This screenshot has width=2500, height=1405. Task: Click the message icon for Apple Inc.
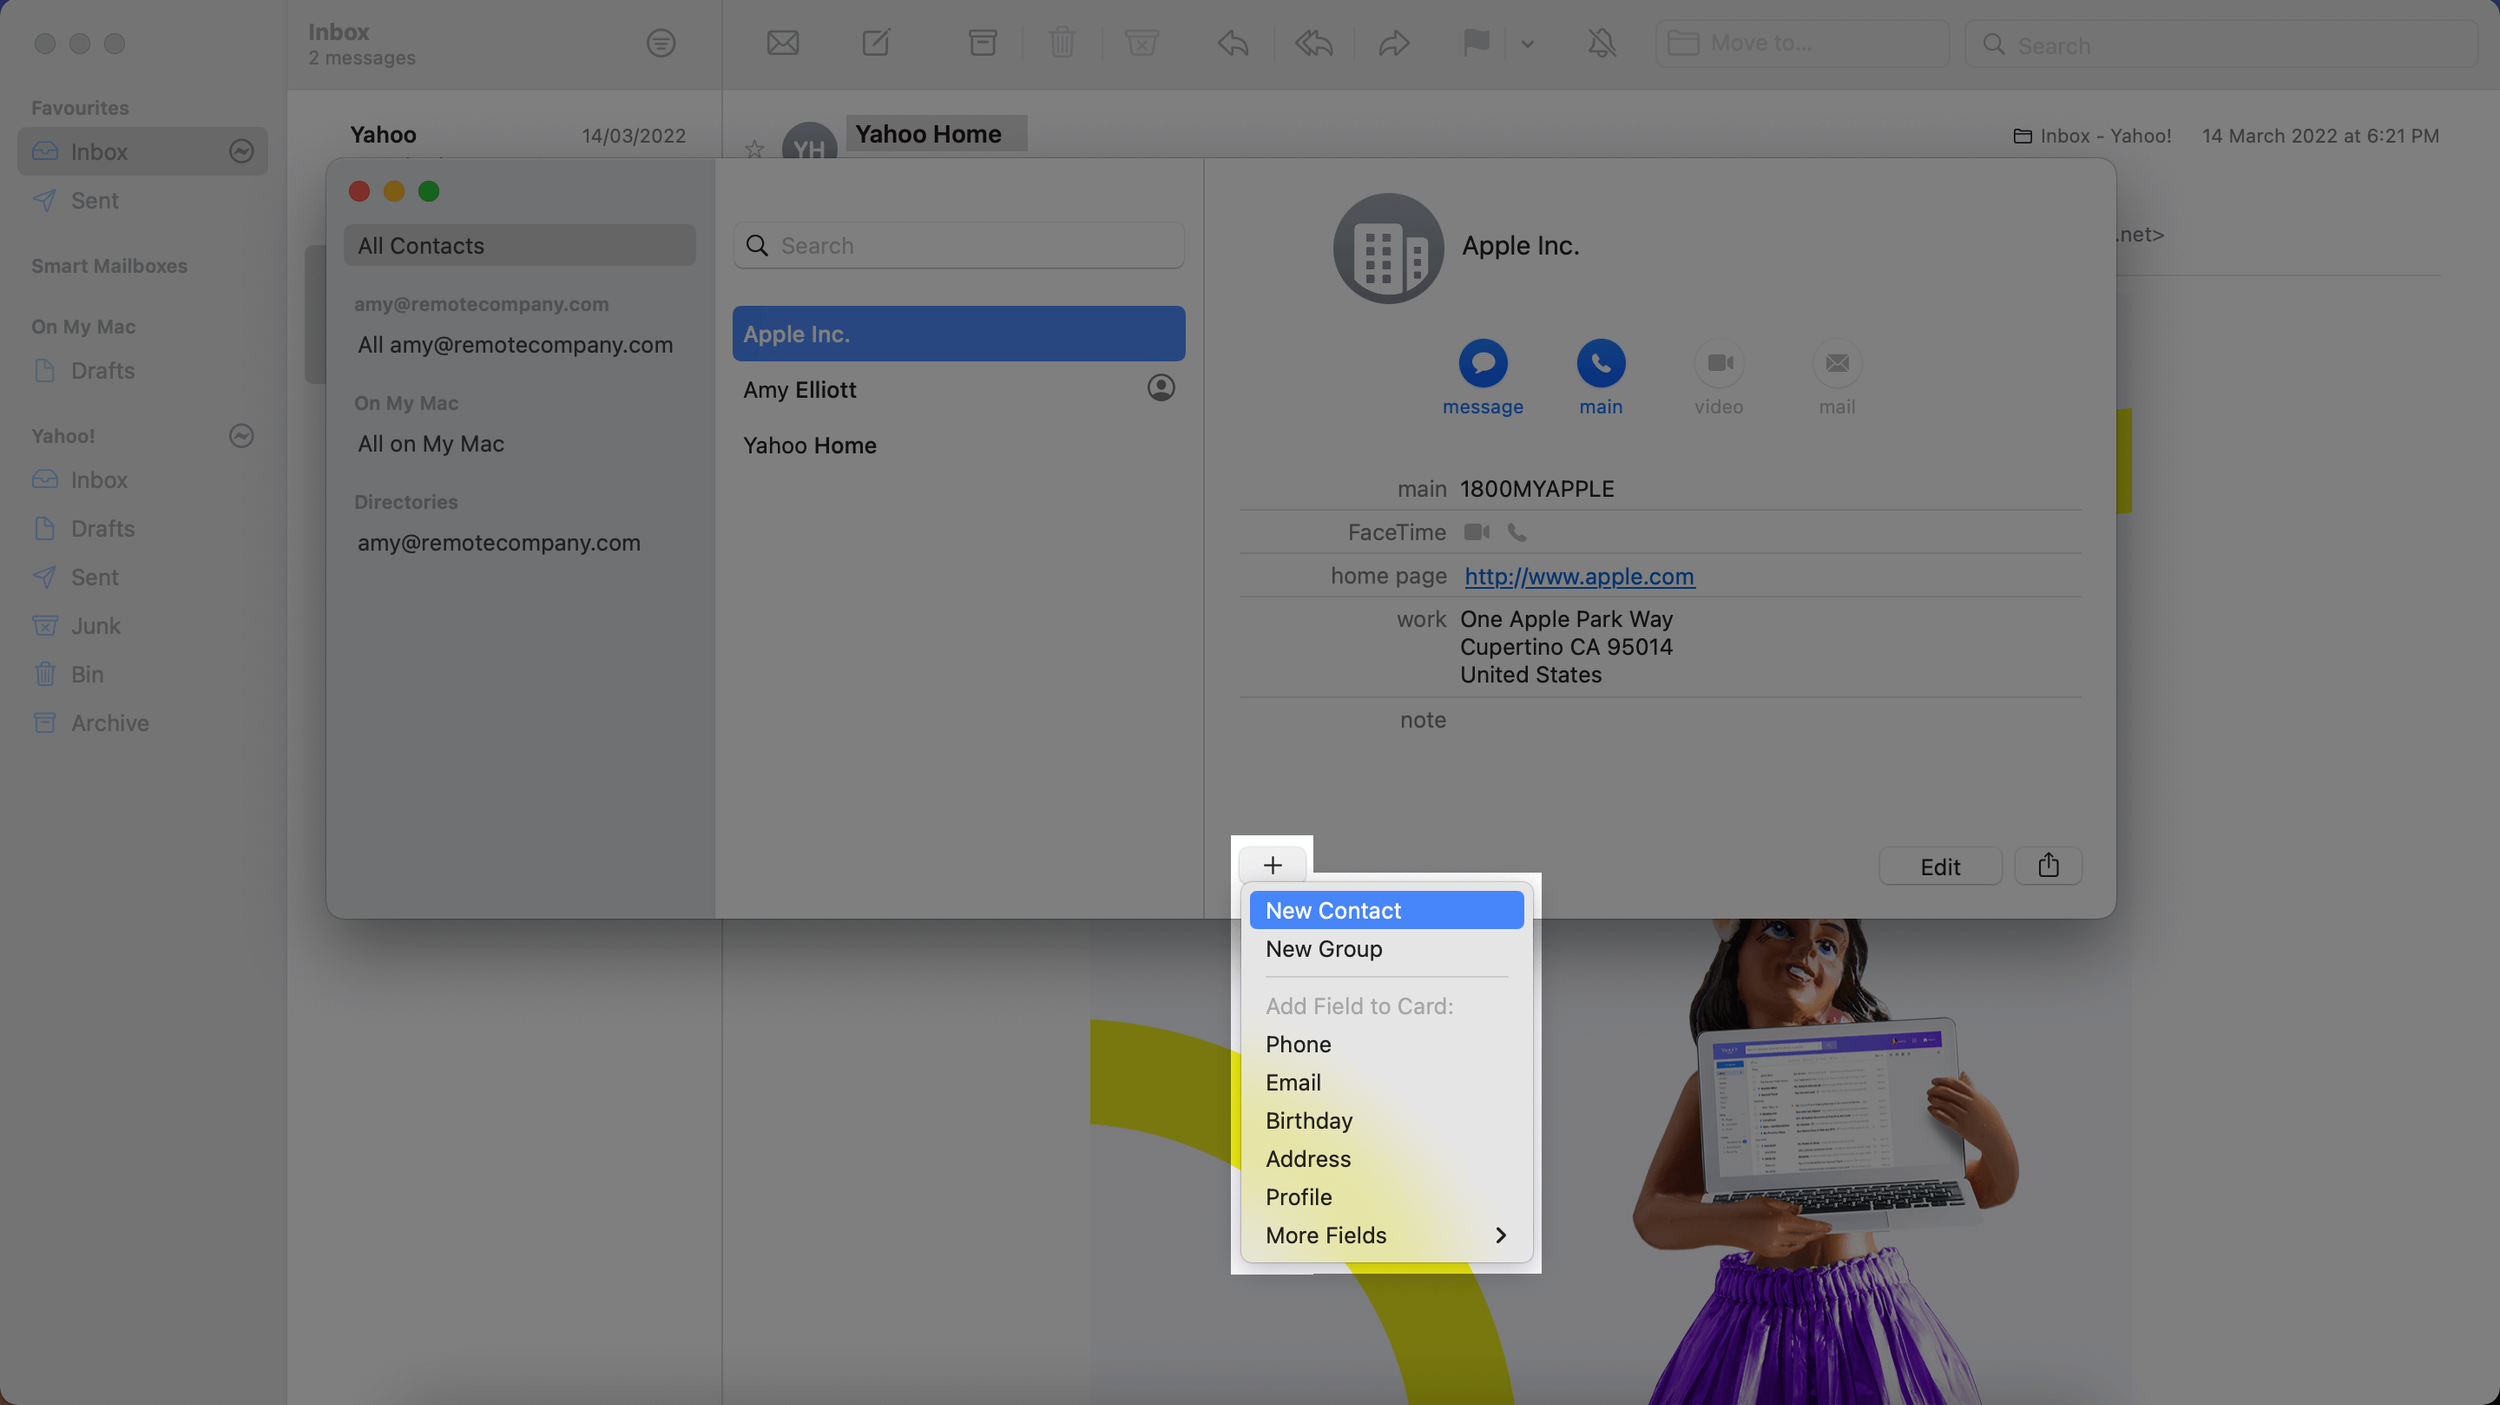(1482, 363)
